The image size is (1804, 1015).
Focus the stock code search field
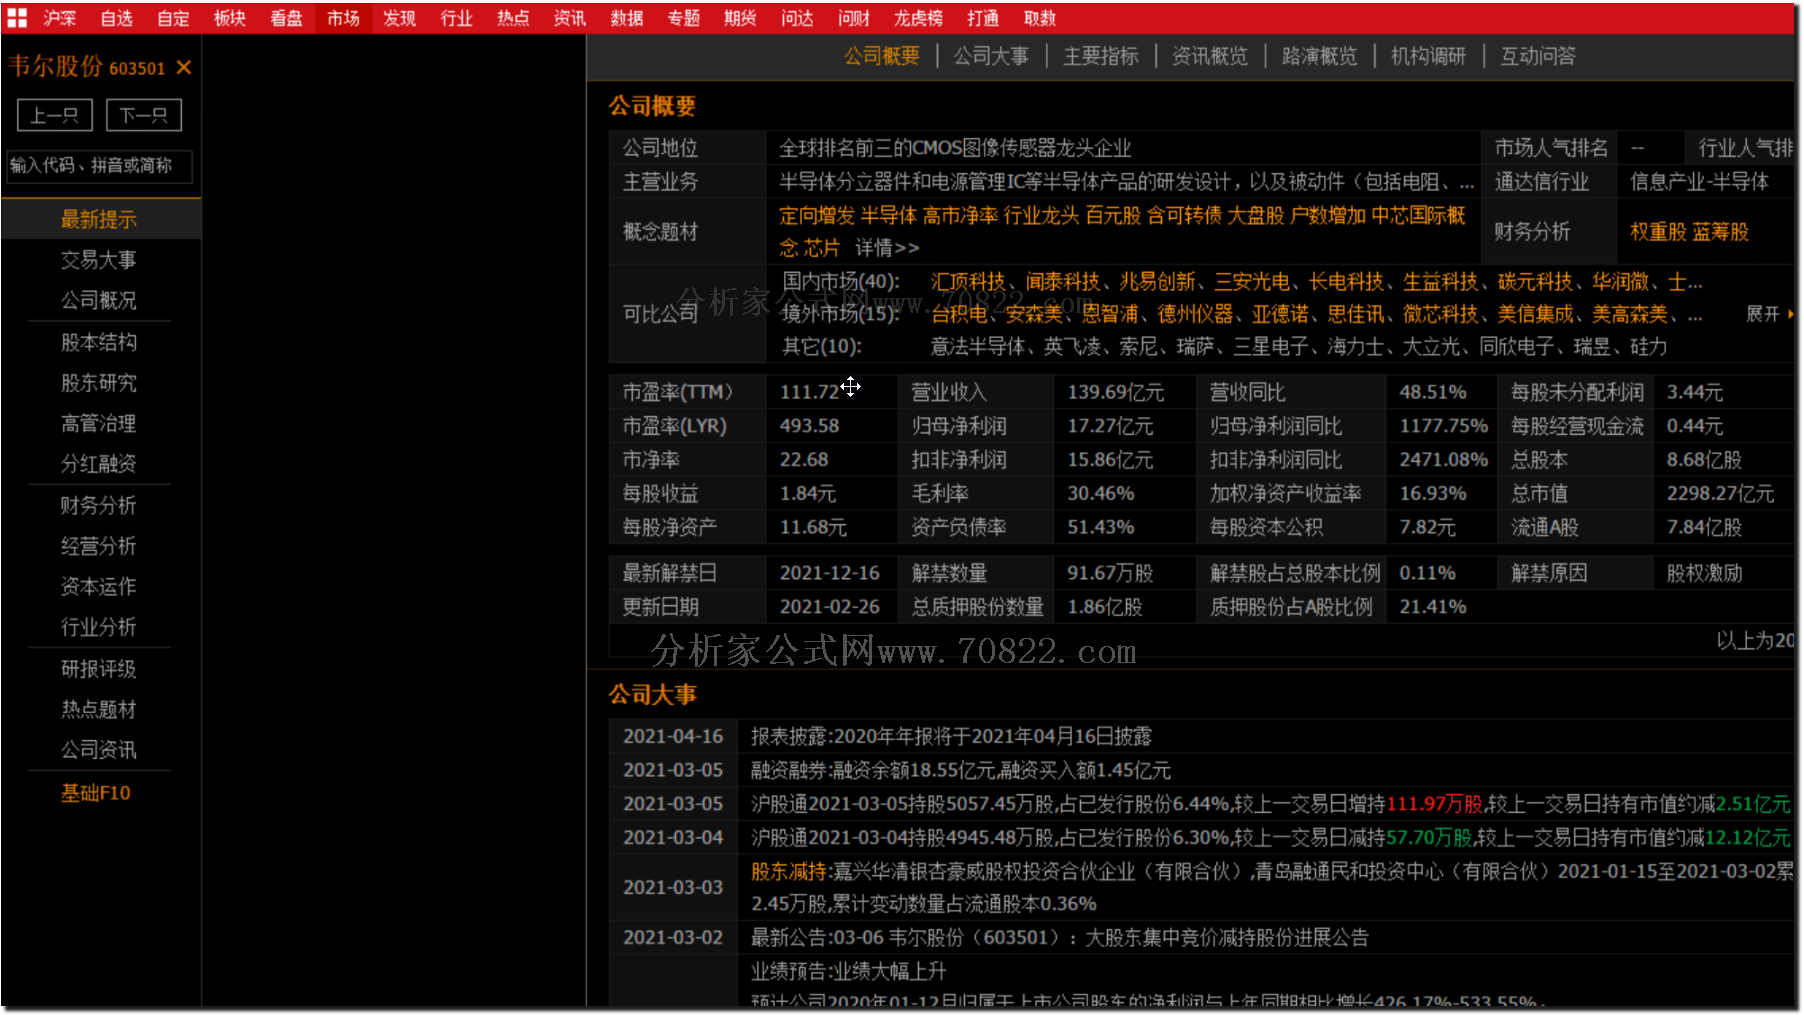click(99, 166)
